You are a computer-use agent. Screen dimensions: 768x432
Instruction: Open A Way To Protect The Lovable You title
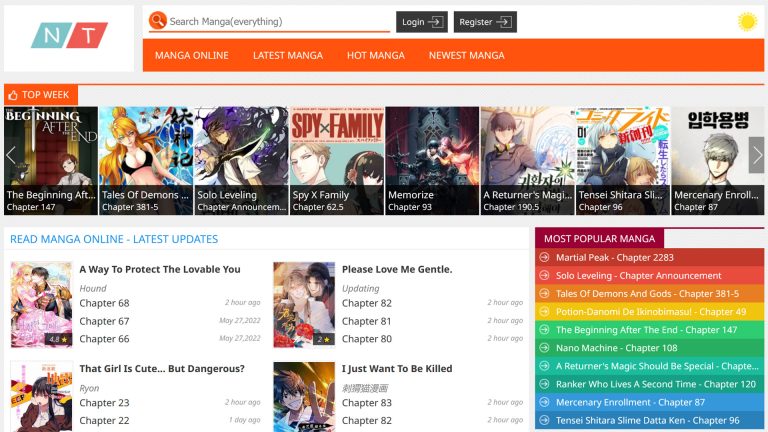tap(160, 269)
